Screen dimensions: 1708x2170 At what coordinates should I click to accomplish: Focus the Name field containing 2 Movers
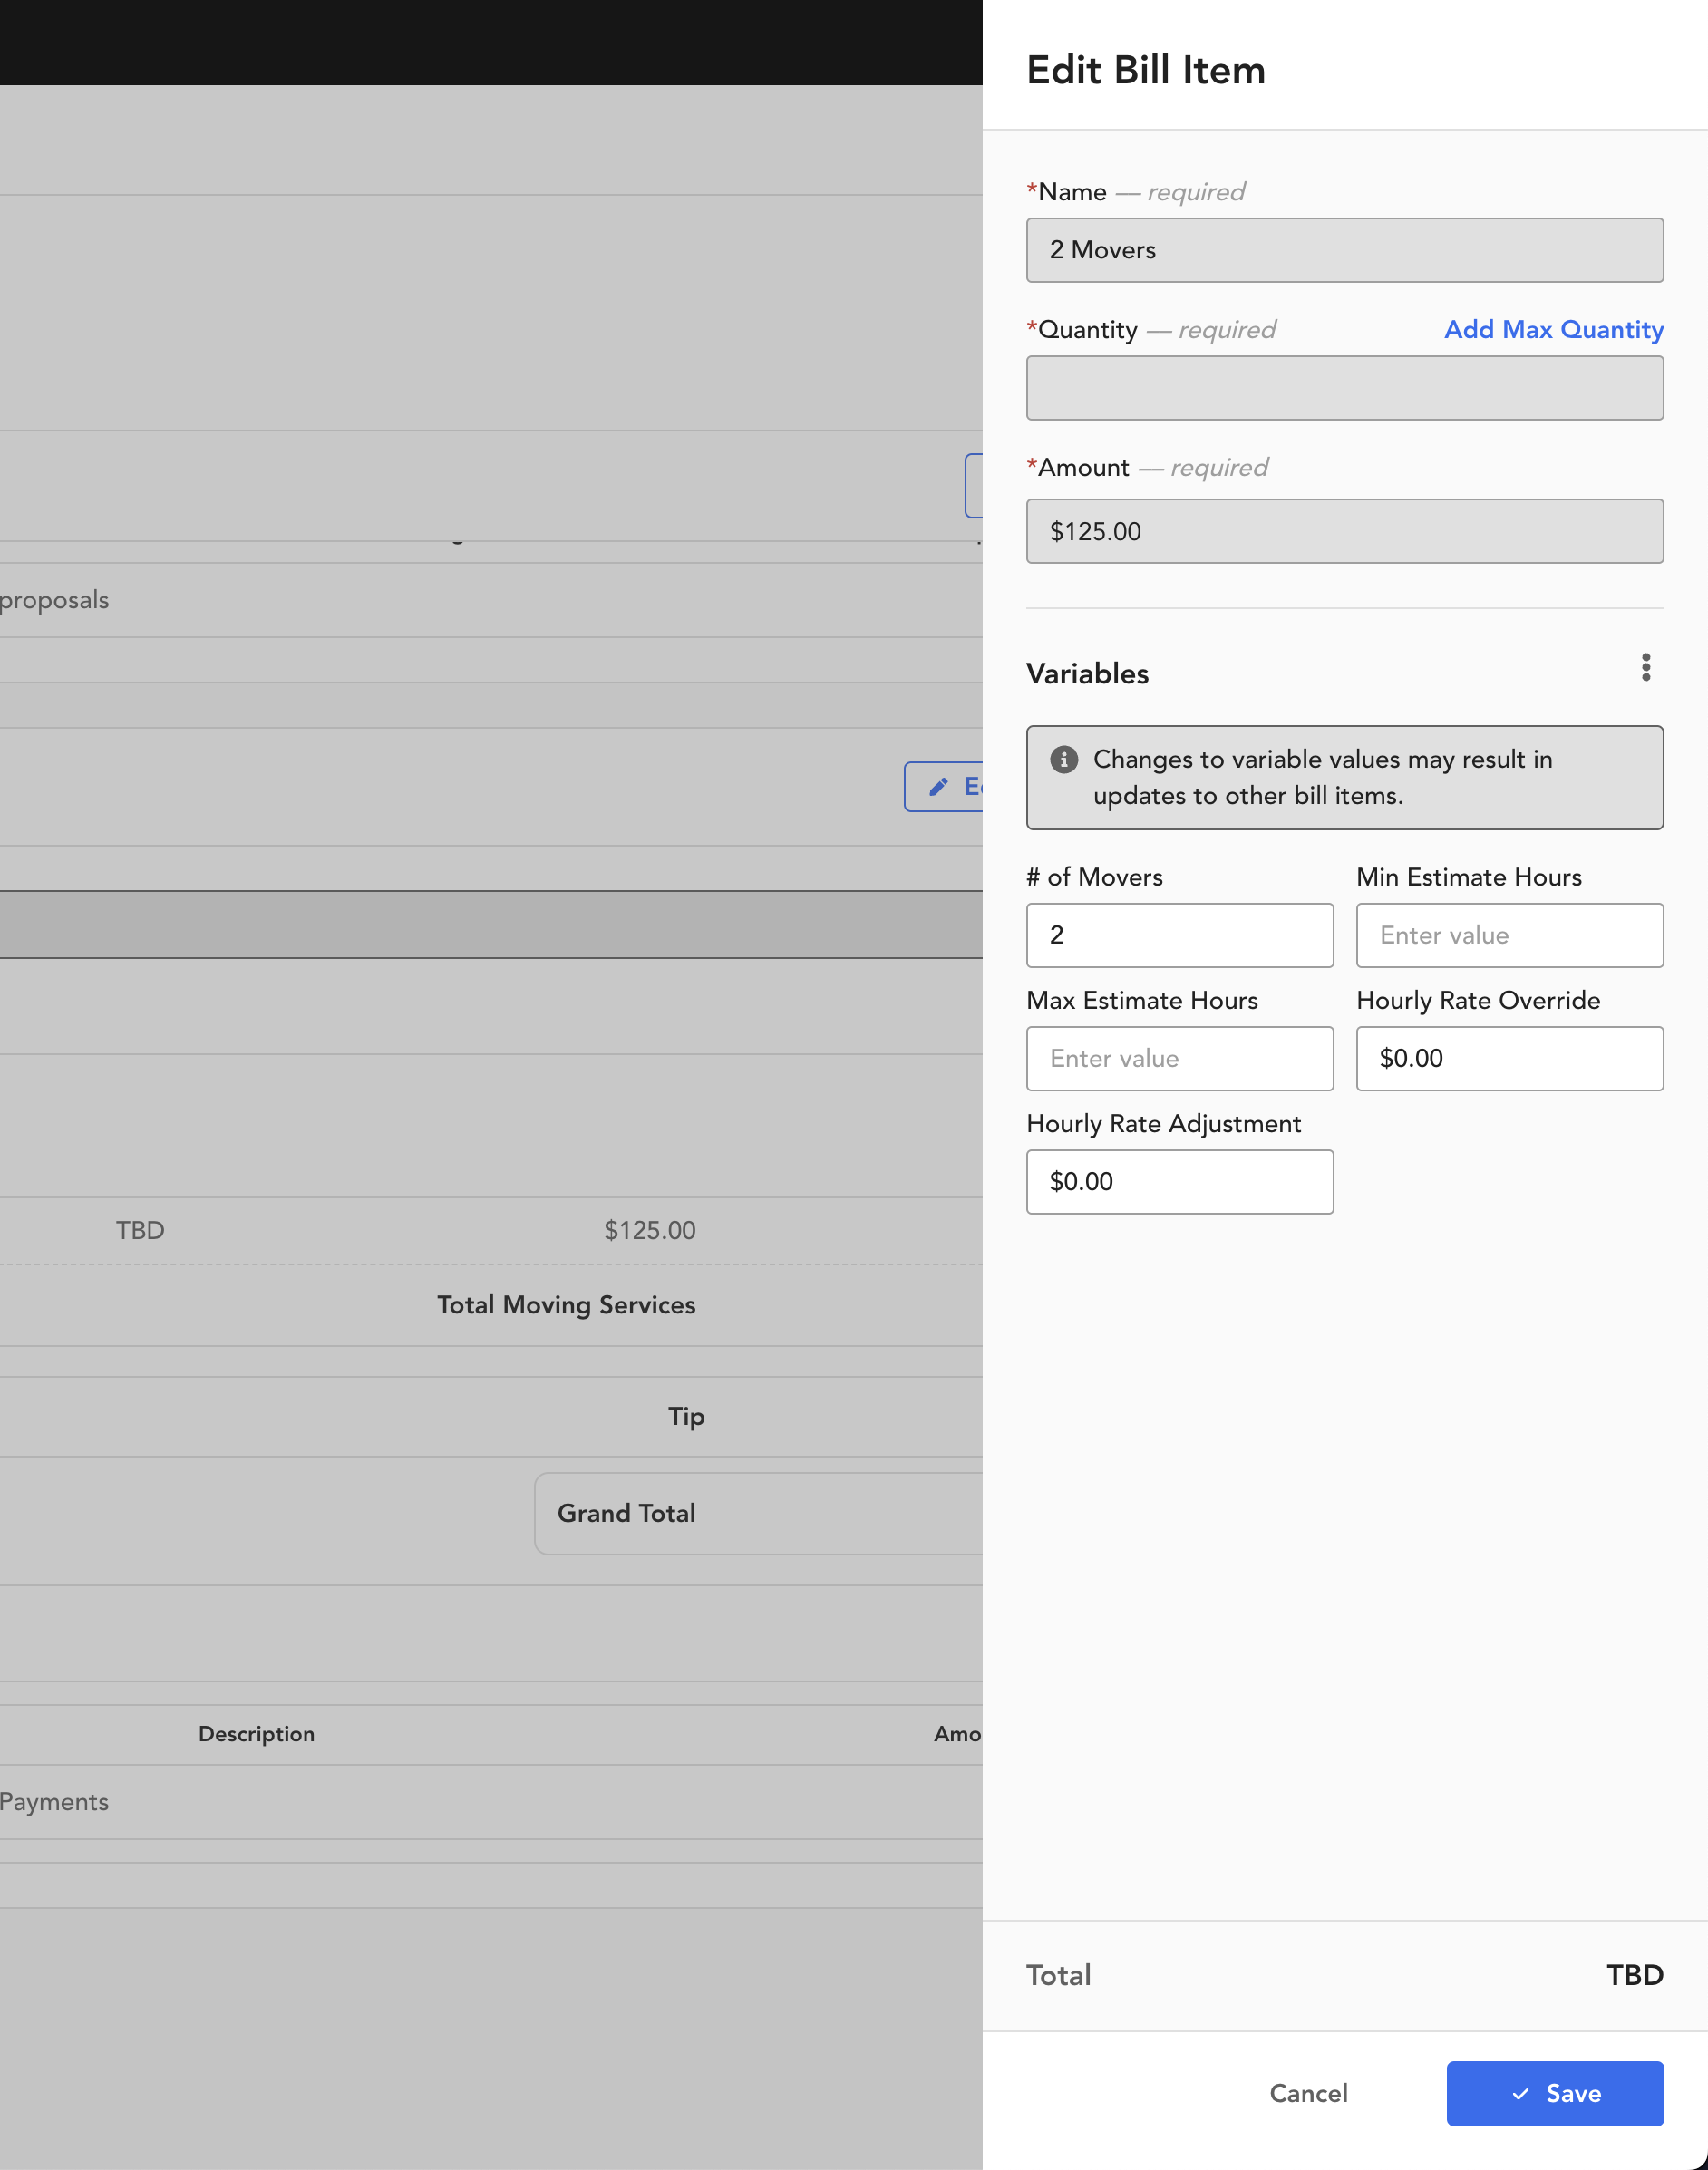(1344, 250)
